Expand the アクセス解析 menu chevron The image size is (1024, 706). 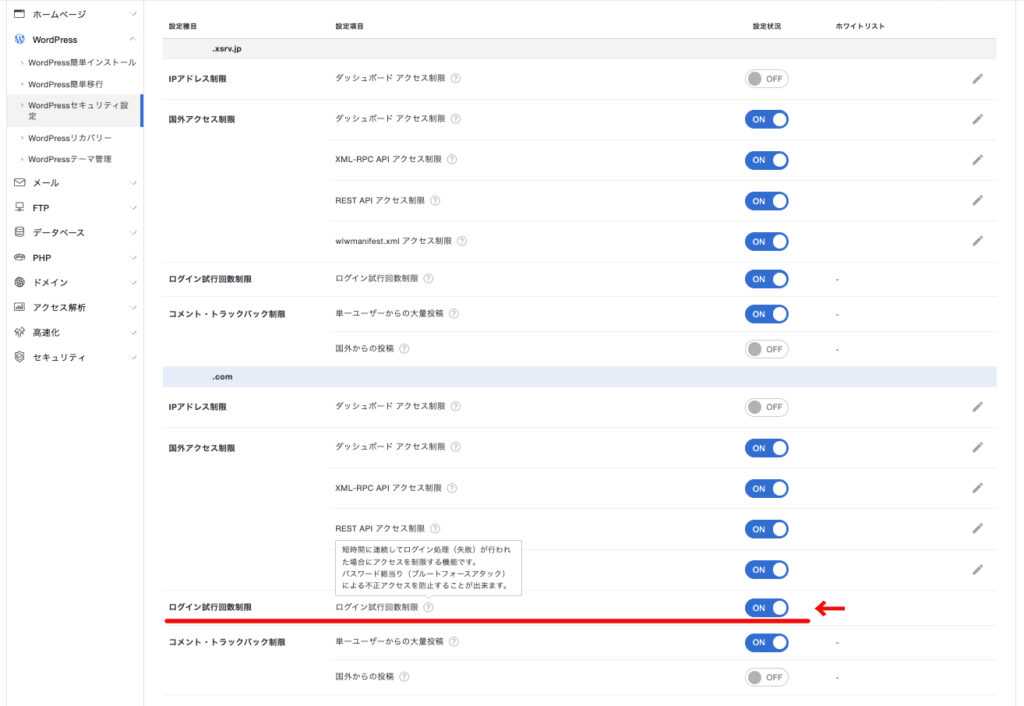(x=133, y=307)
